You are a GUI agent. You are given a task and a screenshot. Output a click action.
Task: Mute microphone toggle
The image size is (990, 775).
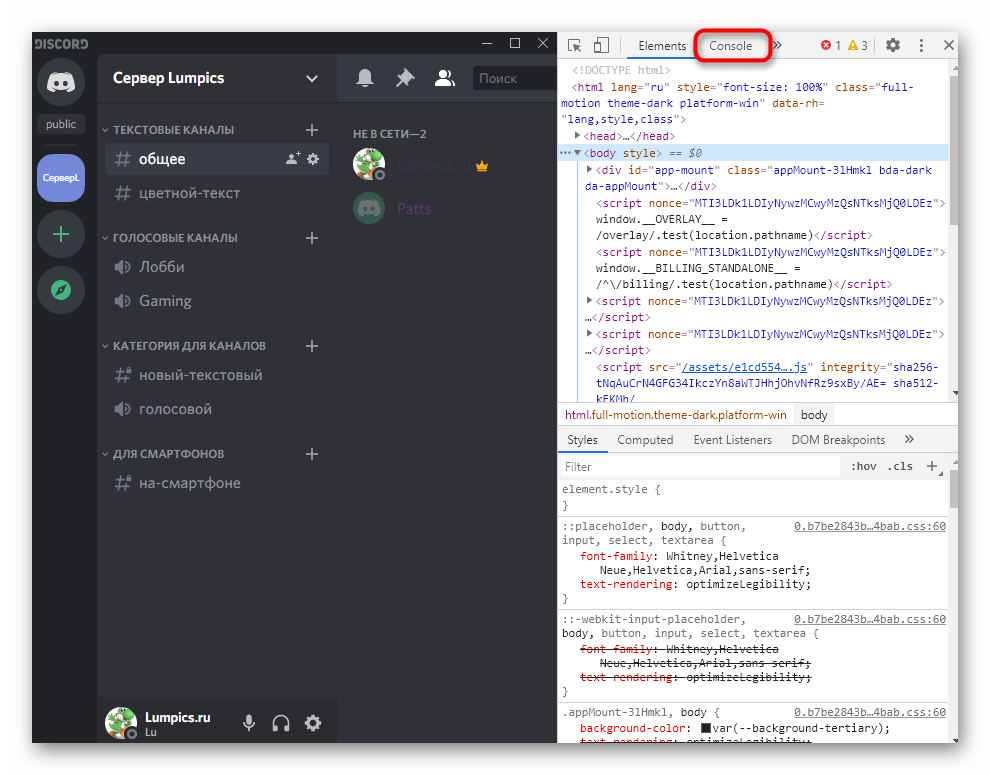coord(249,723)
